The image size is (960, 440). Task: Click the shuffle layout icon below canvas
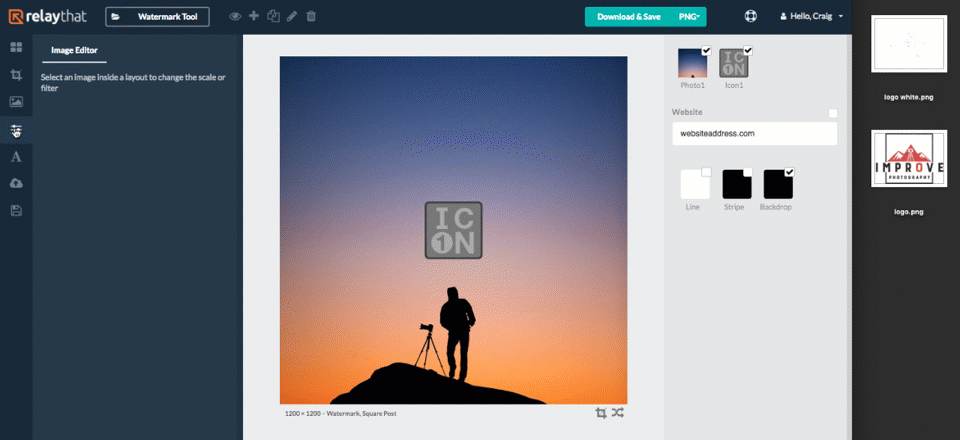pyautogui.click(x=618, y=413)
